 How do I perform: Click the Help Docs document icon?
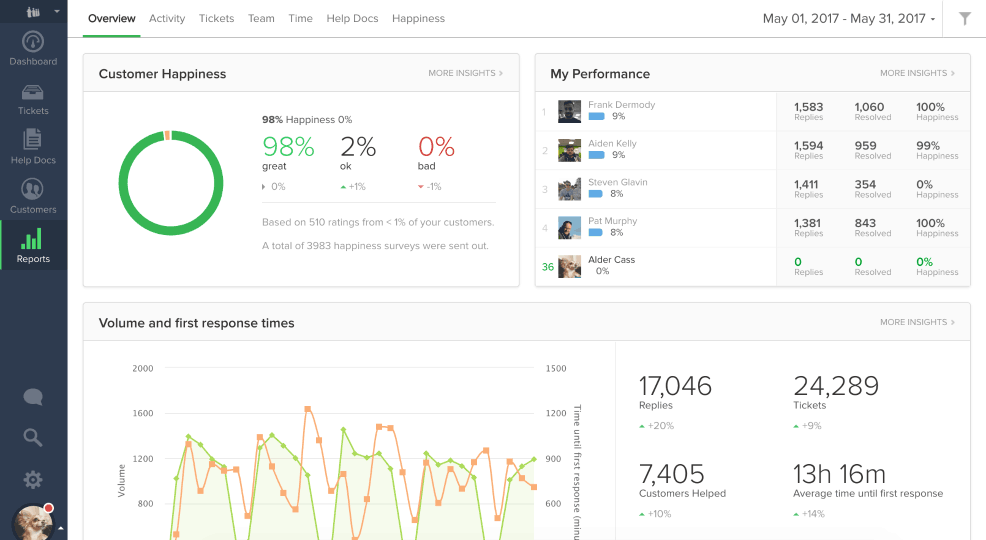coord(33,141)
